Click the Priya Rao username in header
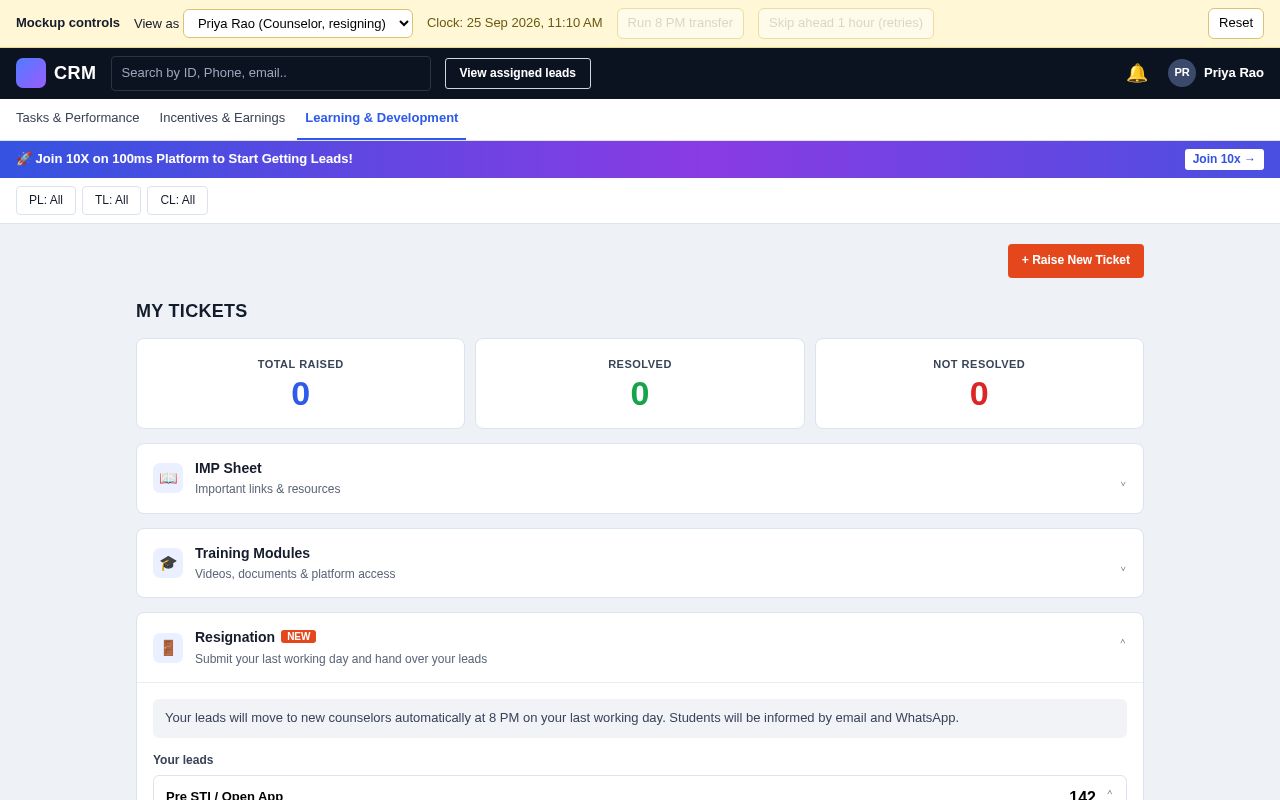Image resolution: width=1280 pixels, height=800 pixels. [x=1234, y=73]
